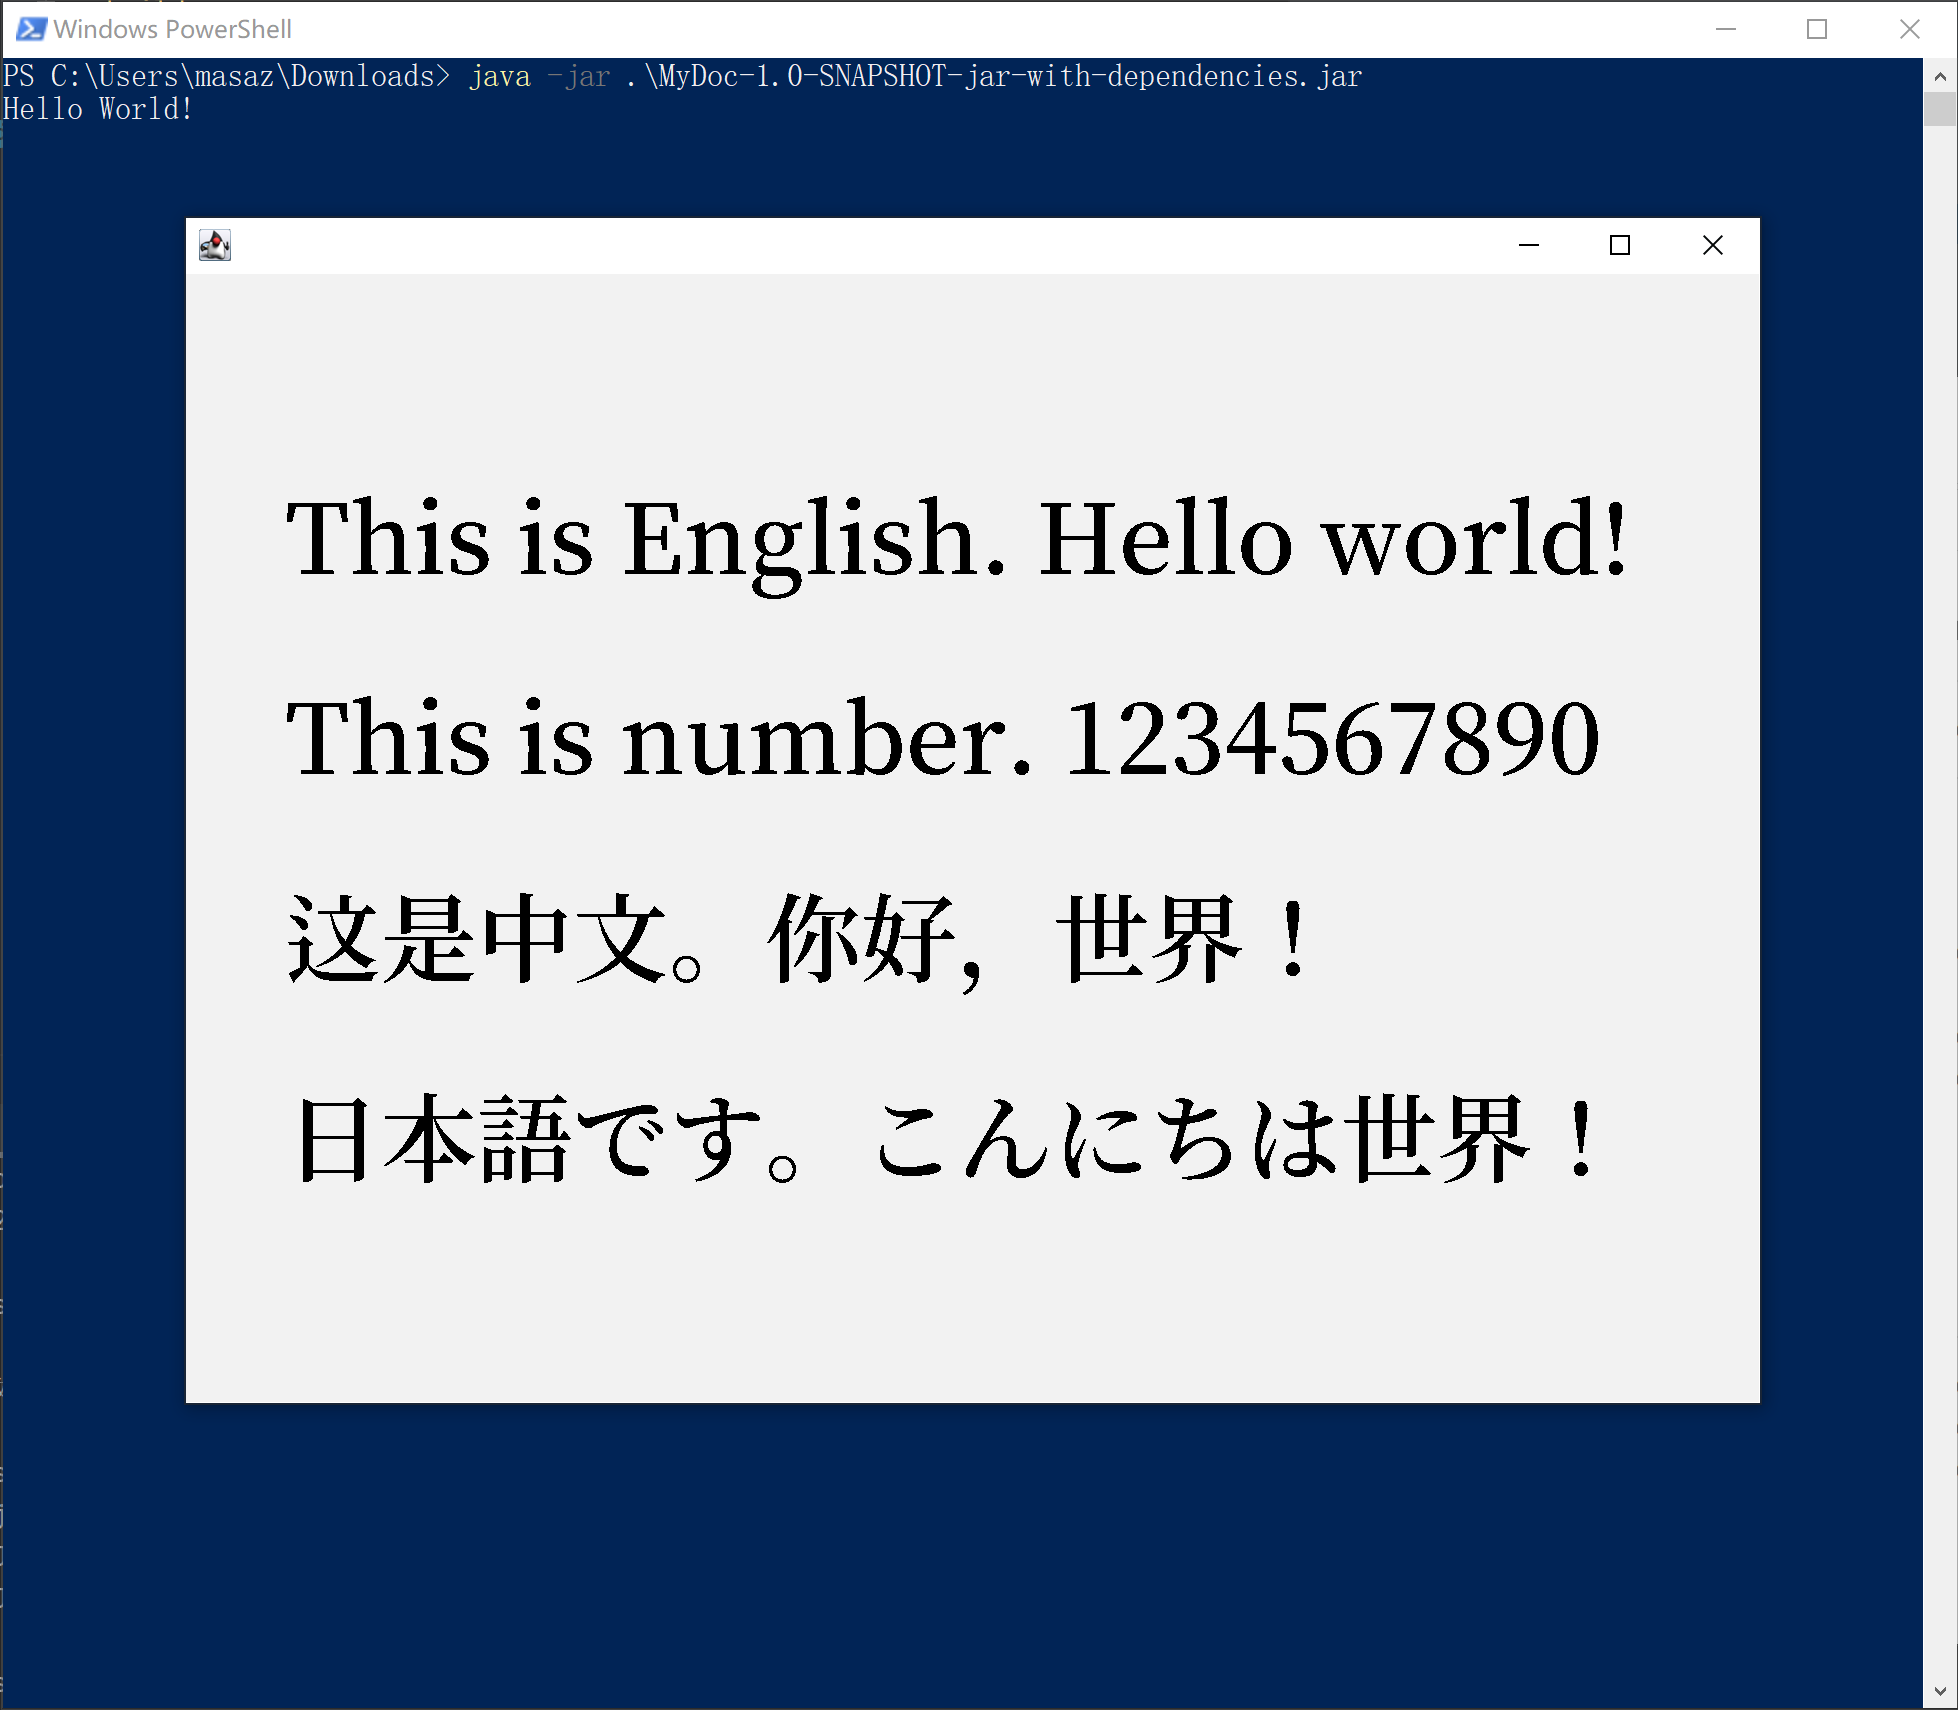Viewport: 1958px width, 1710px height.
Task: Click the 'This is English. Hello world!' line
Action: point(956,540)
